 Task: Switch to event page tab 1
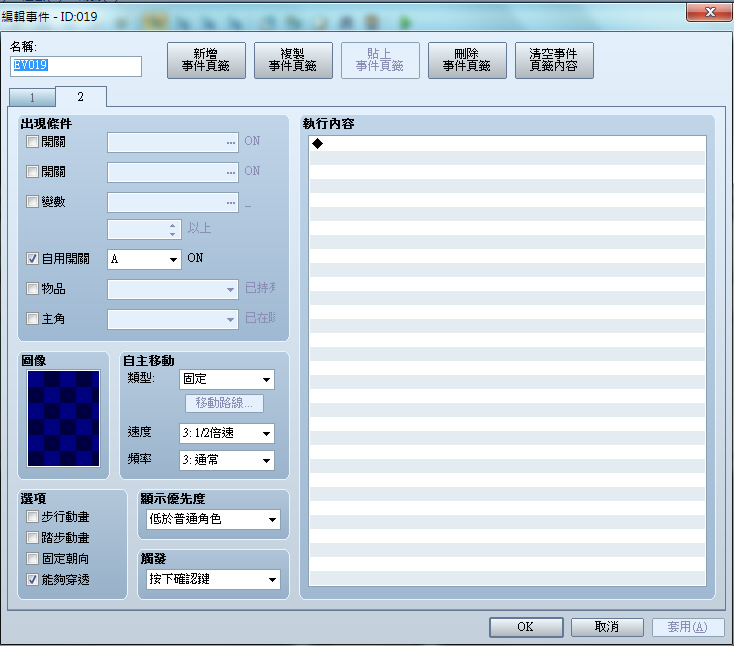tap(32, 97)
